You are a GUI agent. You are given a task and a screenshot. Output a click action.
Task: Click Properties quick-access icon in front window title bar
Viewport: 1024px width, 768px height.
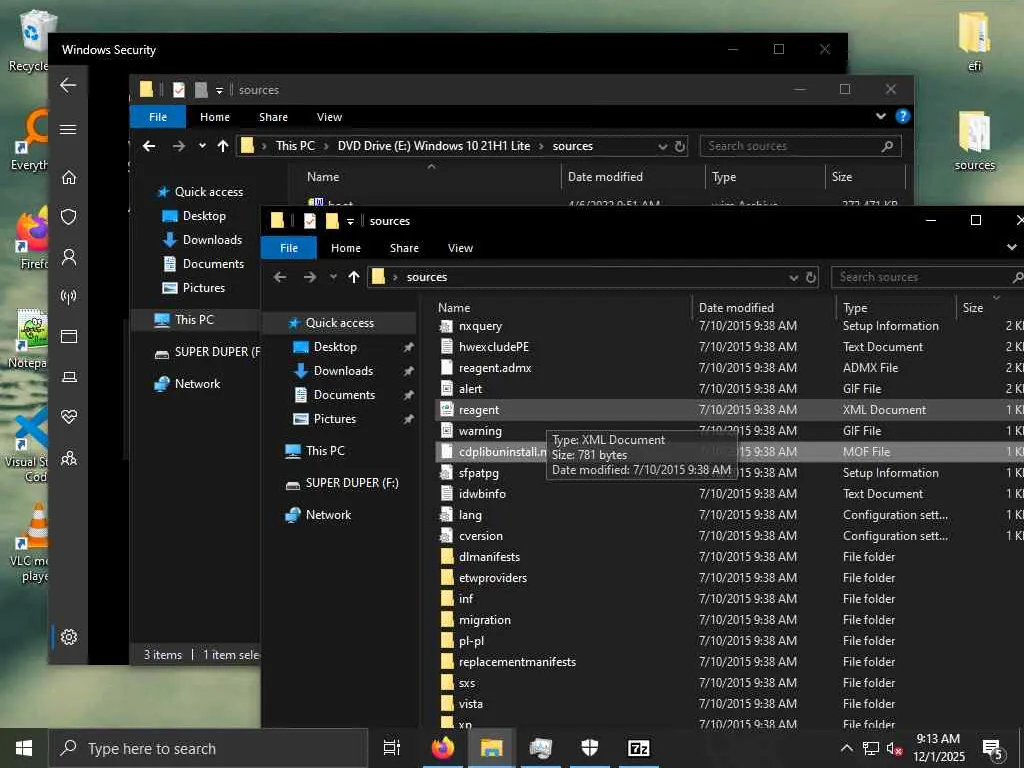click(x=310, y=221)
